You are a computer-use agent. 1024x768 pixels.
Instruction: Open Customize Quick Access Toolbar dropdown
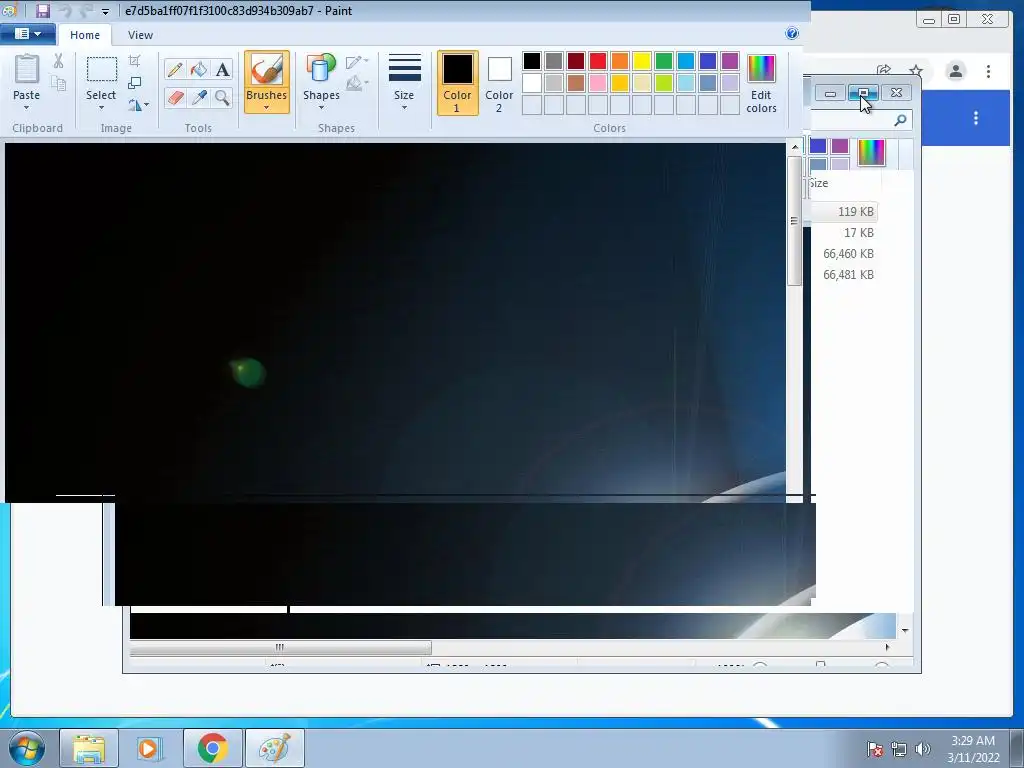[105, 12]
